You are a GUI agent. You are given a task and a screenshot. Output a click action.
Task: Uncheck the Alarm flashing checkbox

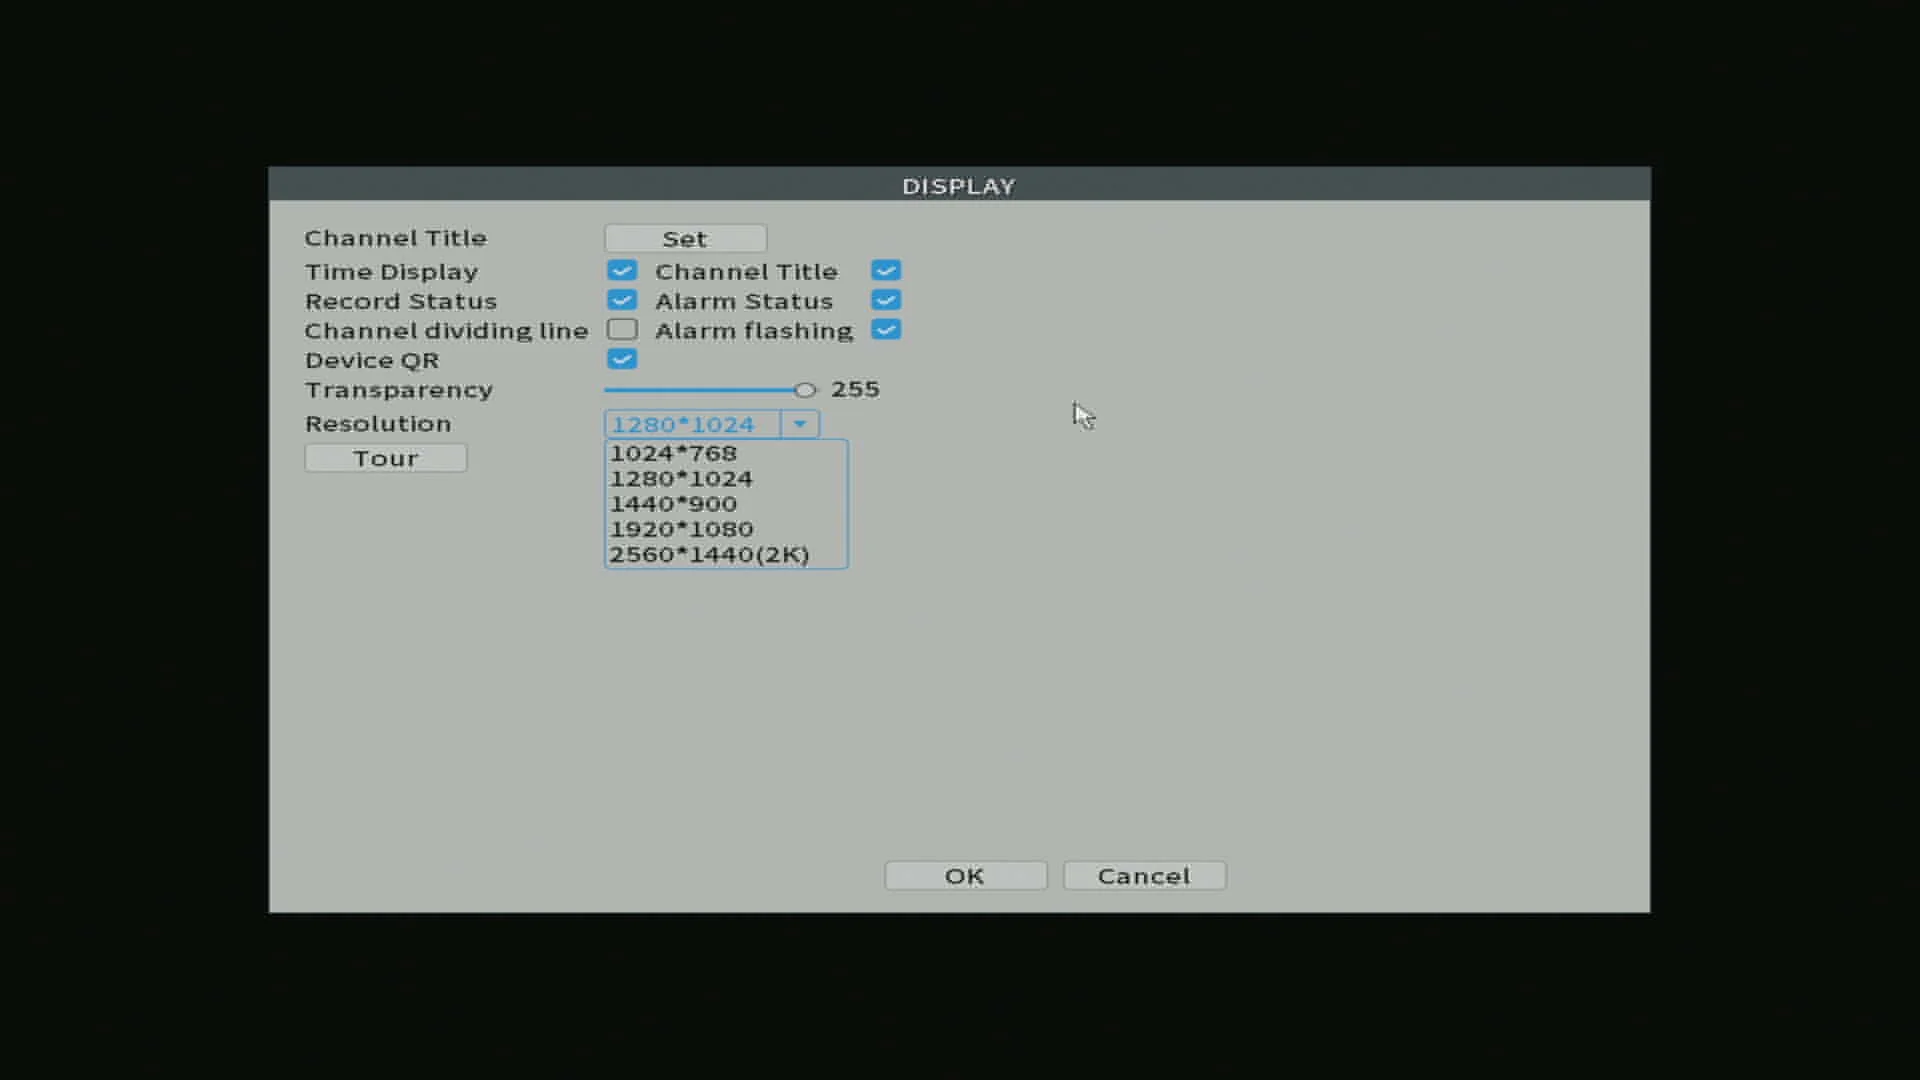[885, 330]
